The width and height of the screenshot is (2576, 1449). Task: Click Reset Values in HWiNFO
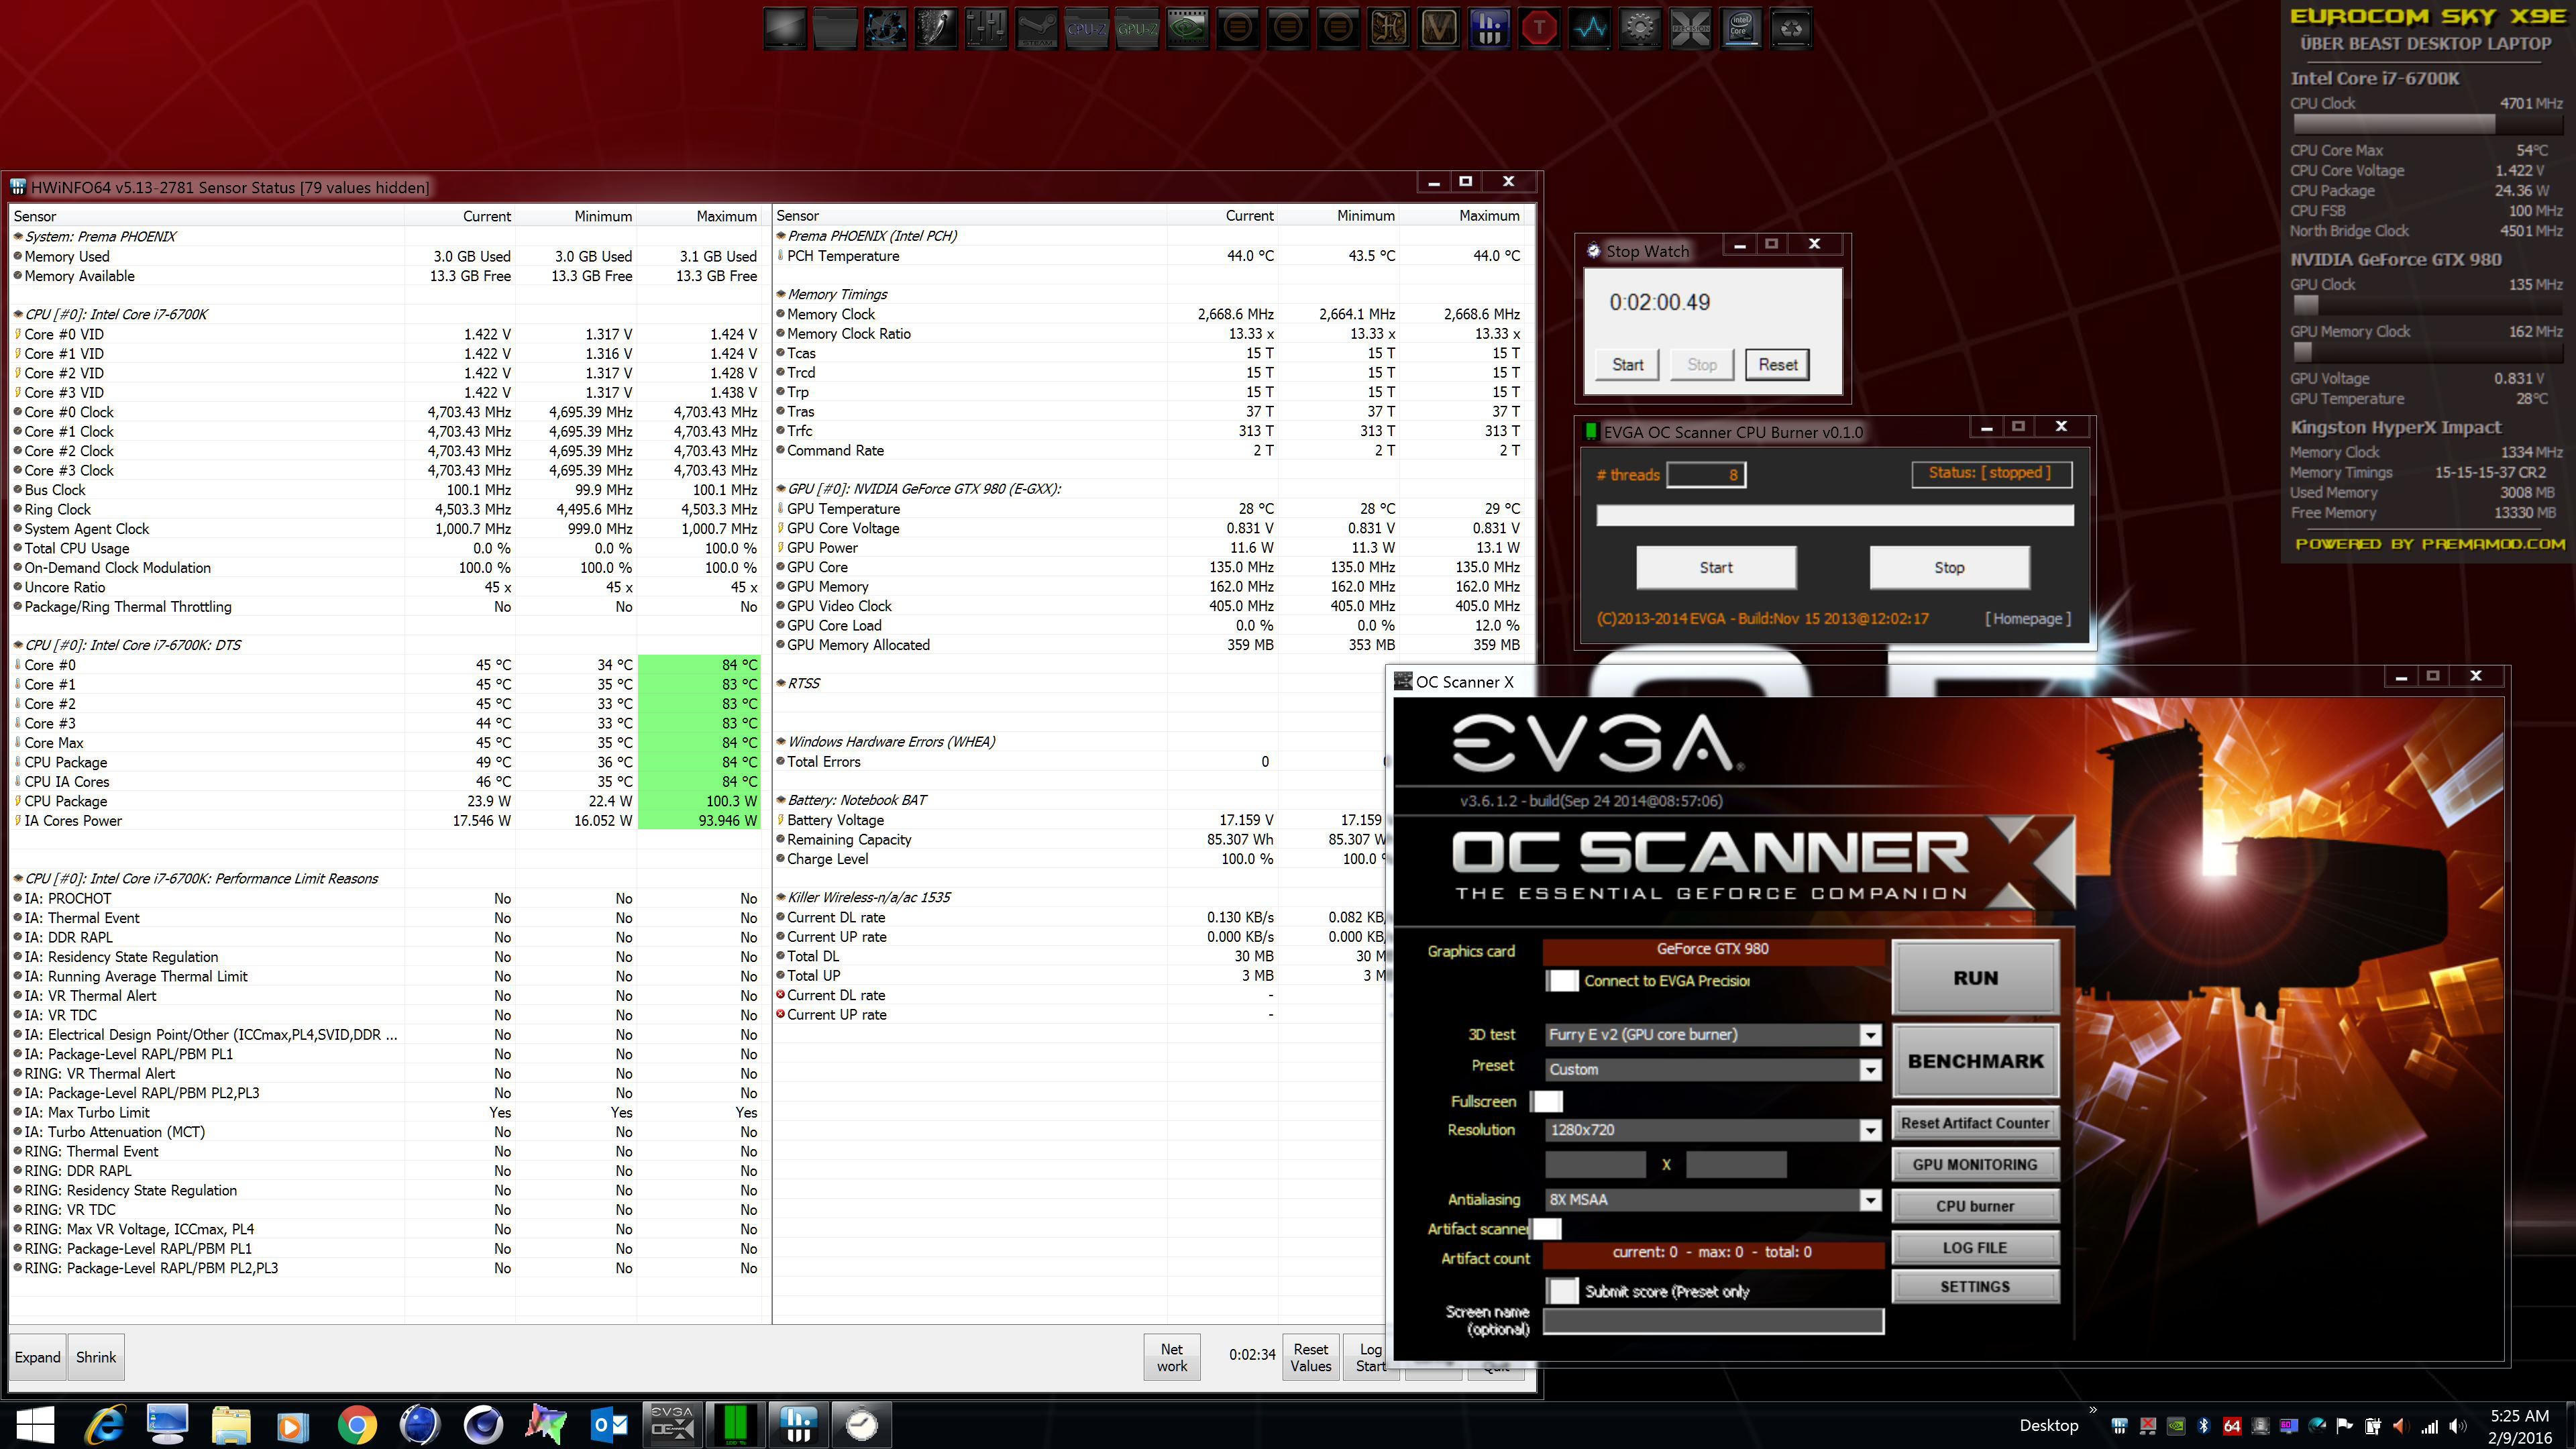tap(1311, 1357)
